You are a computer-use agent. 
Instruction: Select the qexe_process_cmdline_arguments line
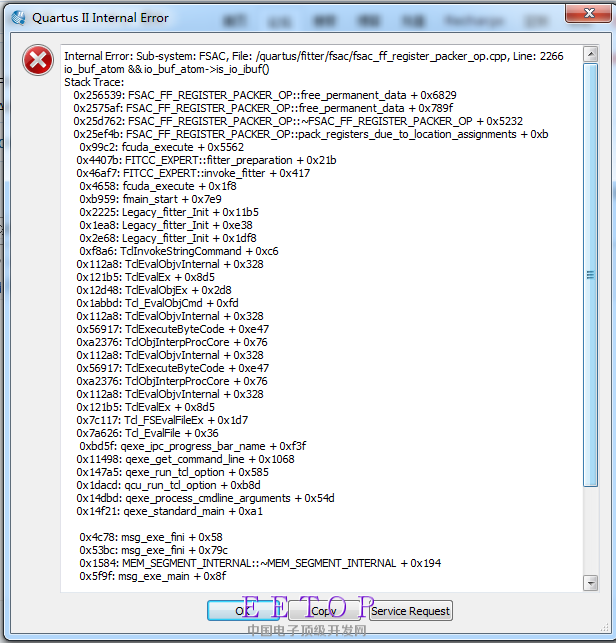pos(205,498)
